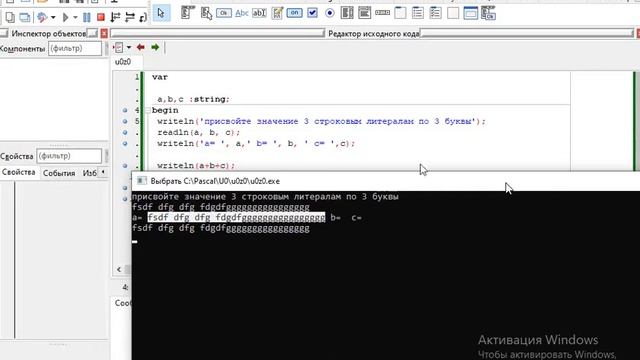
Task: Click the highlighted console text after 'a='
Action: (x=236, y=218)
